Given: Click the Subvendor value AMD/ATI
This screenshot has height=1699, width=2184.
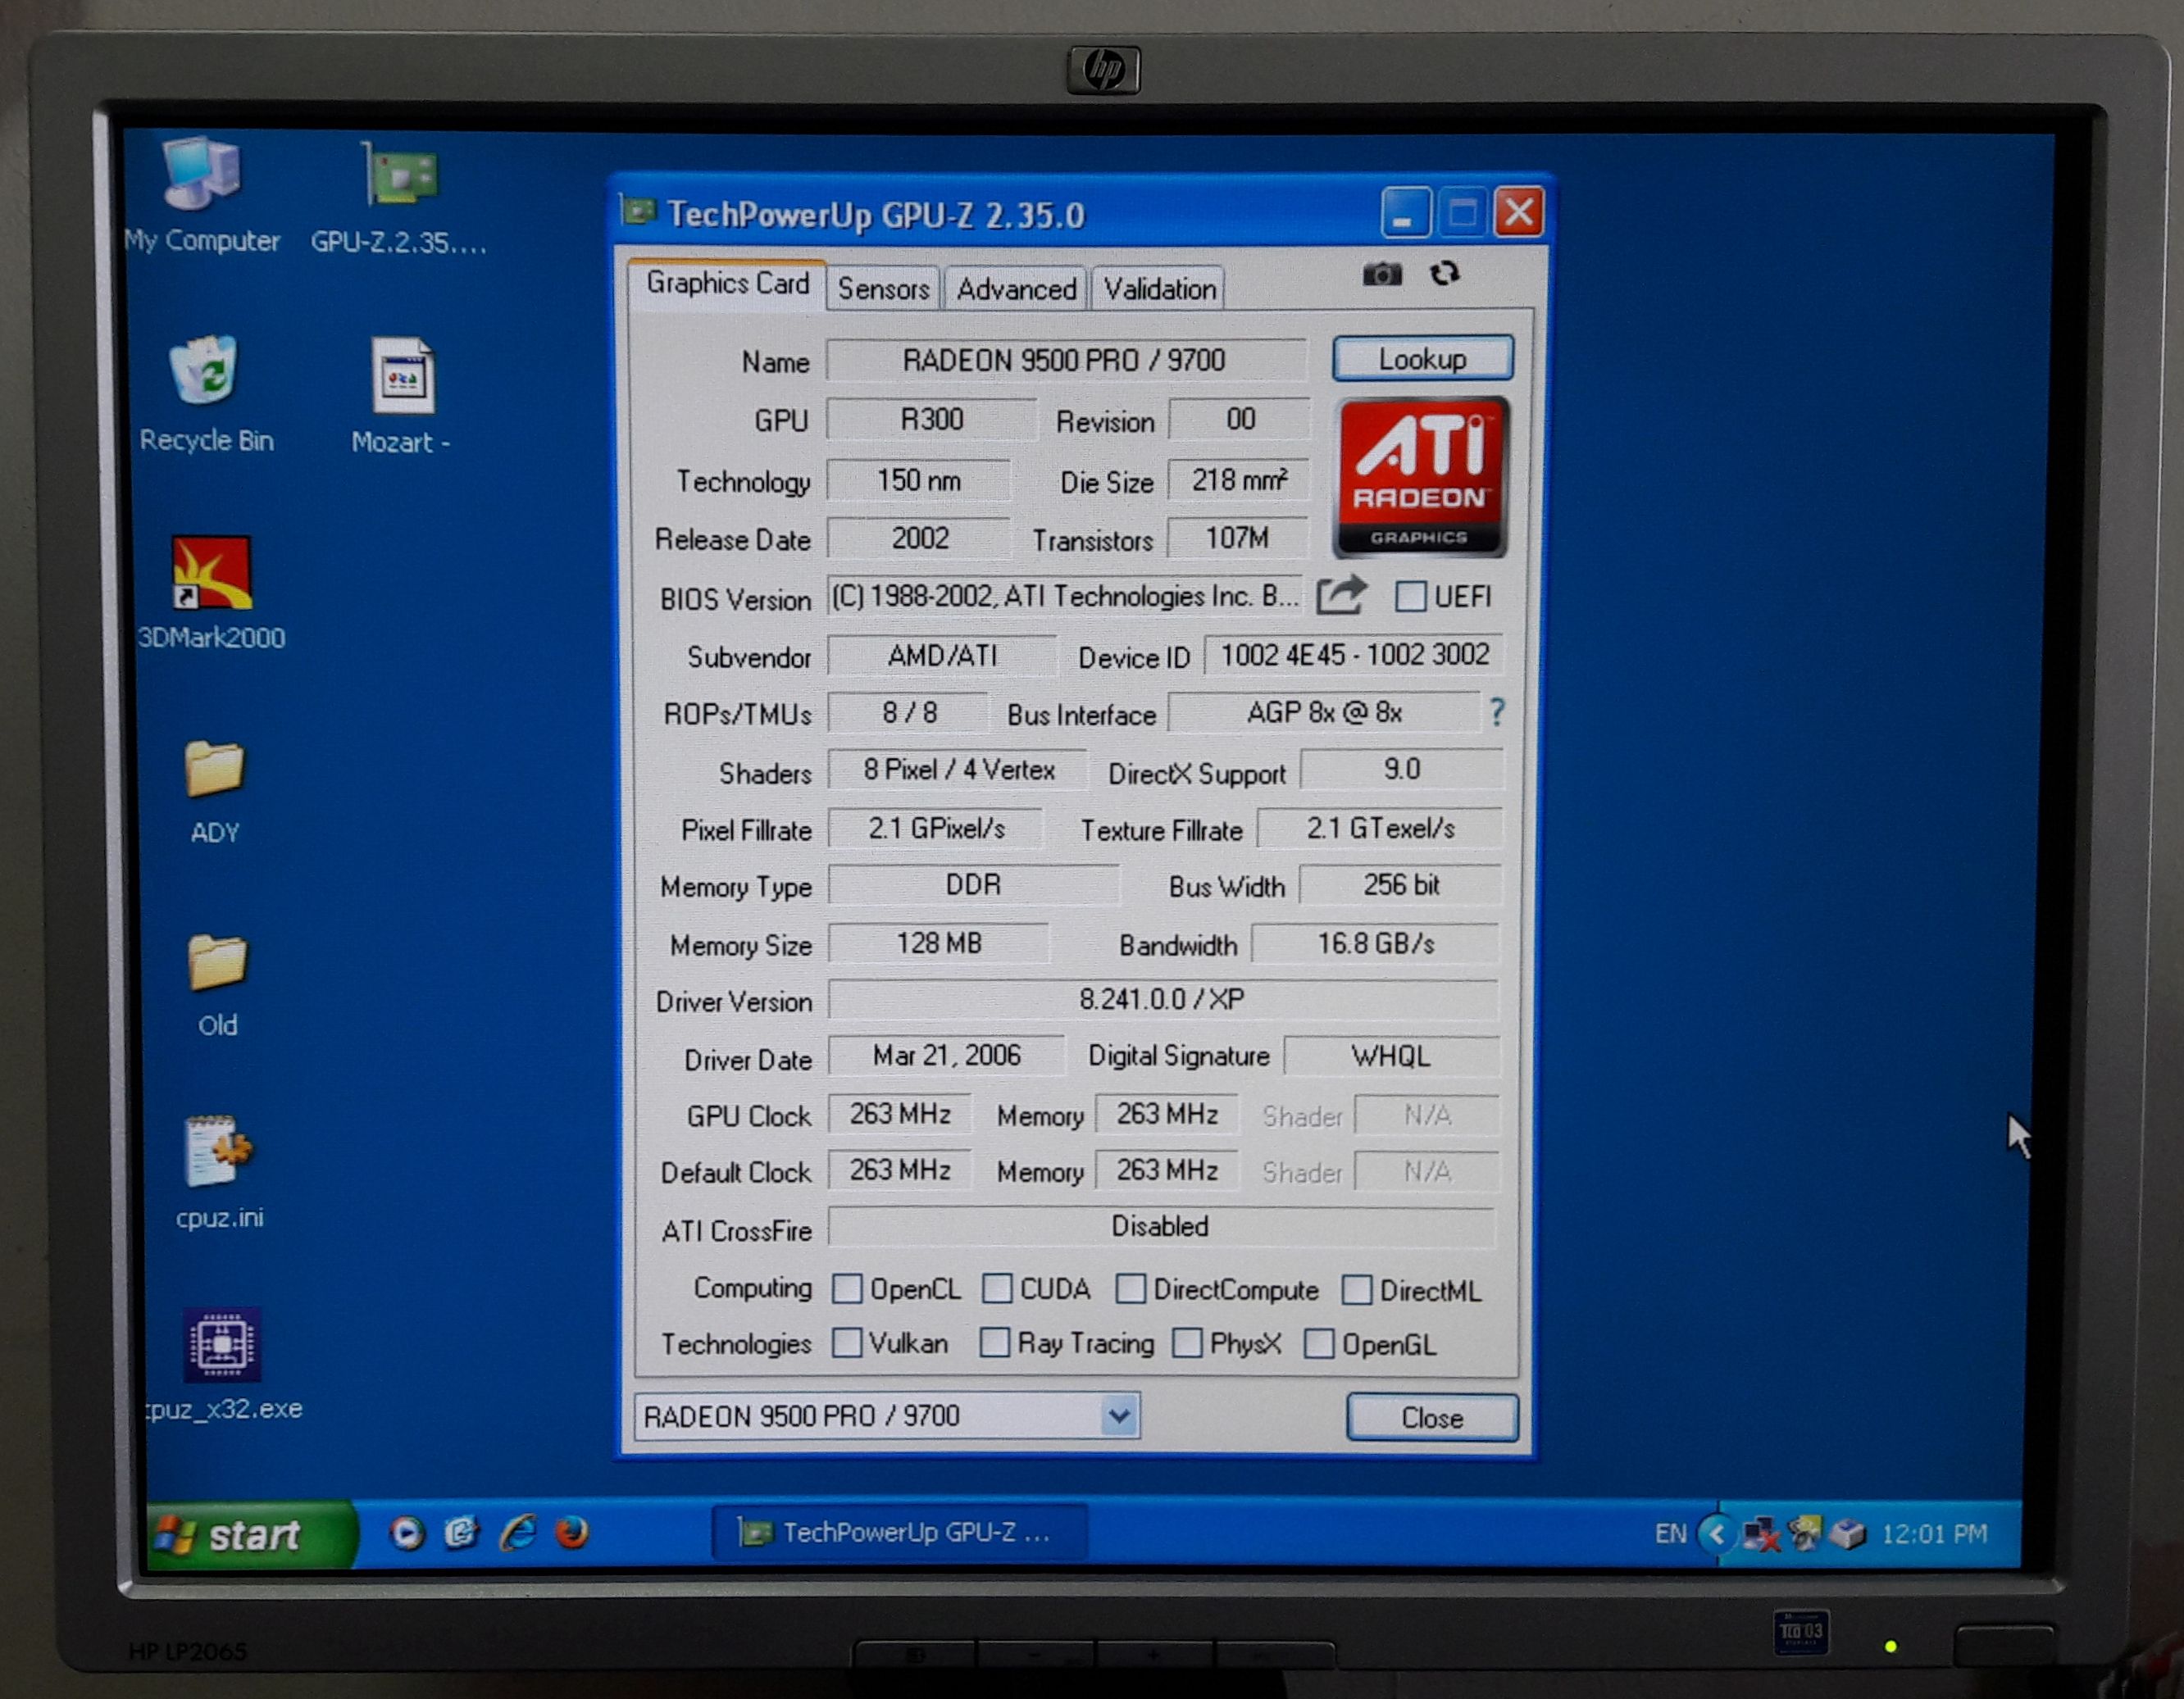Looking at the screenshot, I should click(x=942, y=656).
